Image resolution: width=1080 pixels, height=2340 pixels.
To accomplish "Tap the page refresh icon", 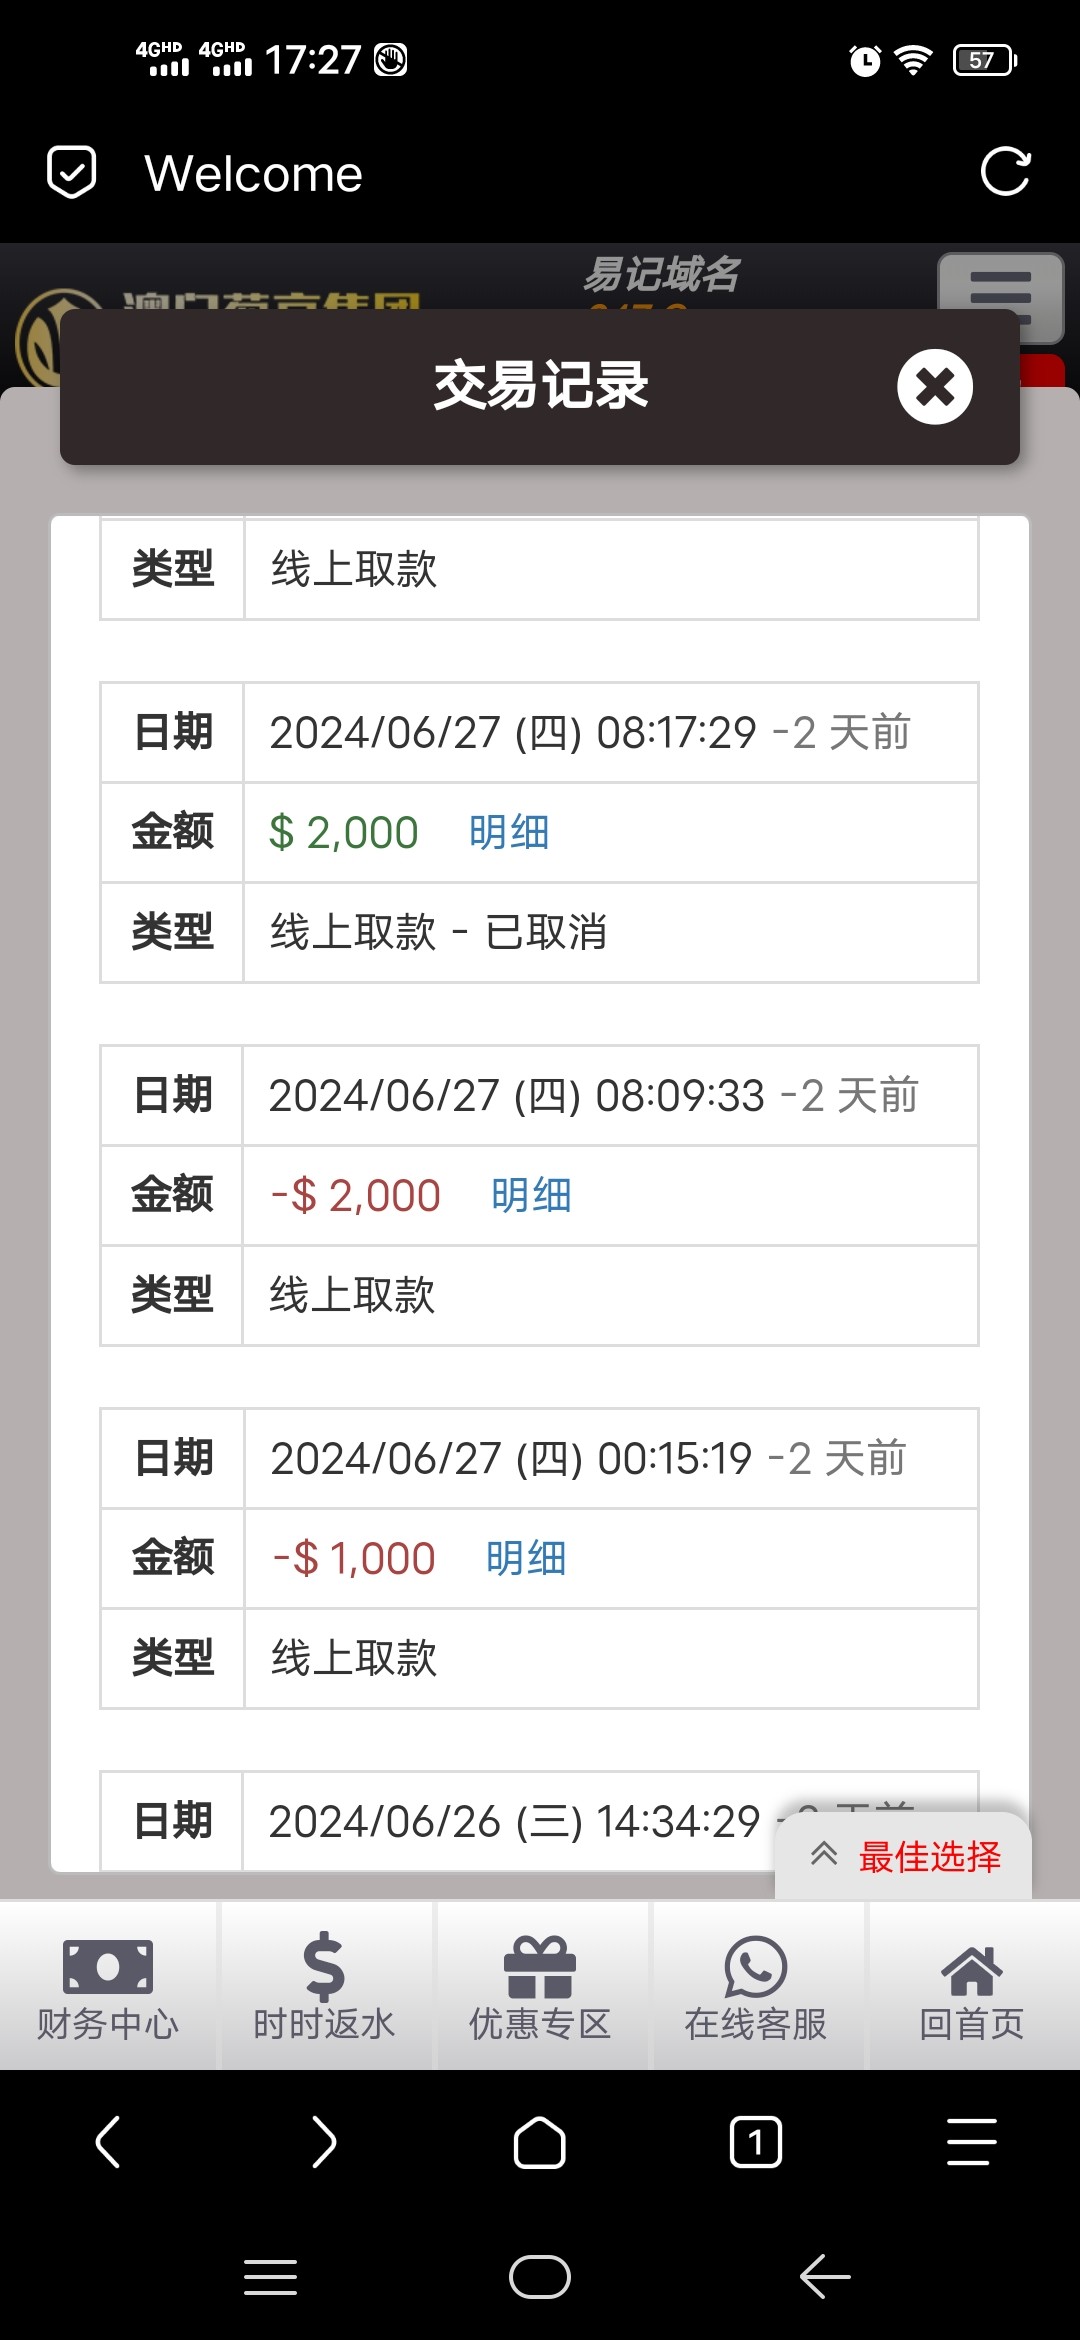I will pos(1005,172).
